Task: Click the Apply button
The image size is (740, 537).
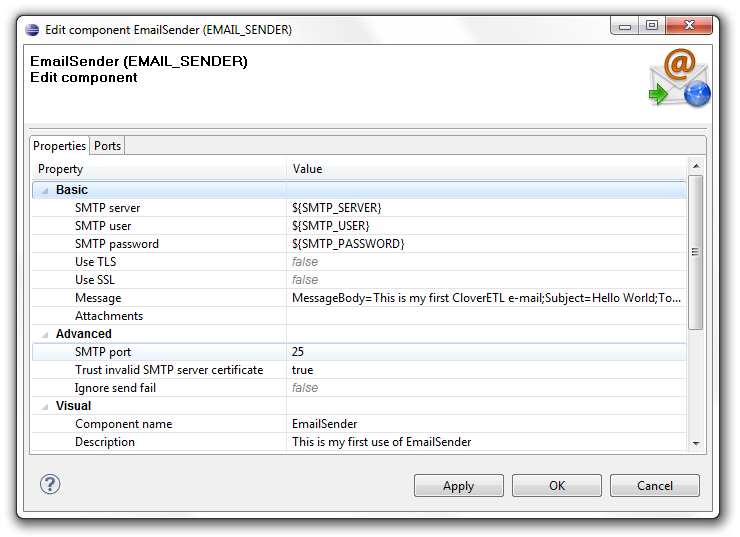Action: point(459,486)
